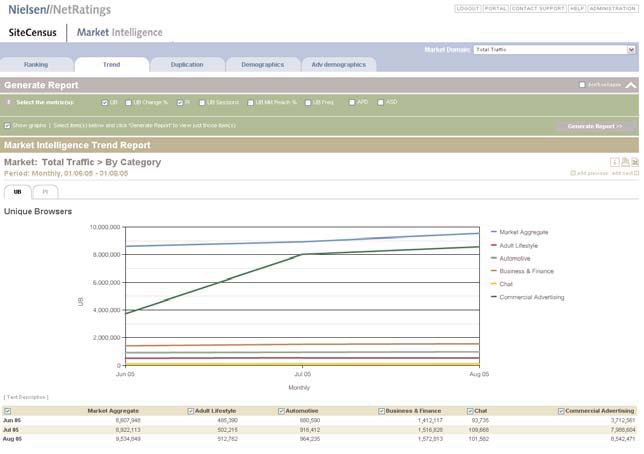Click the radio icon beside 'Select the metric(s)'
Viewport: 644px width, 454px height.
[x=9, y=102]
